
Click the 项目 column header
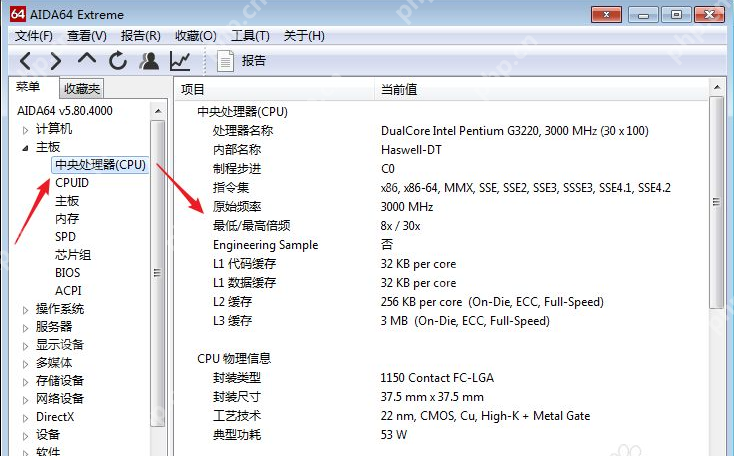coord(192,90)
